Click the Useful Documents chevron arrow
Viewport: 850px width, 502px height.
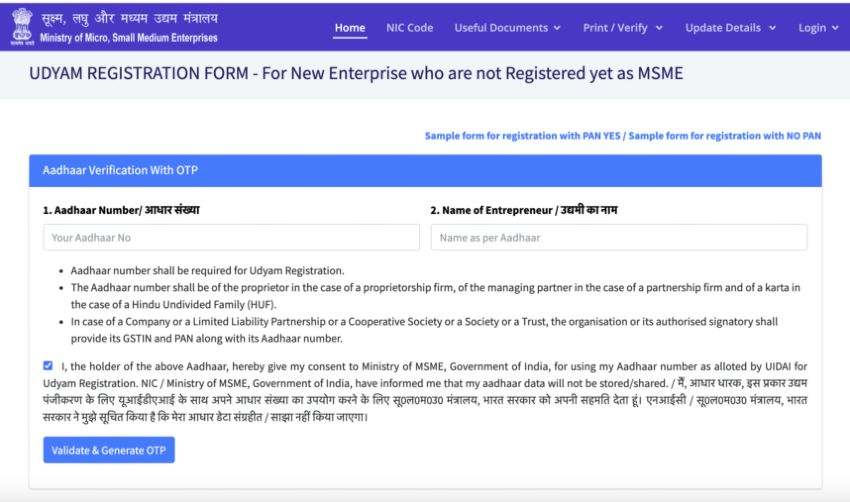click(557, 28)
